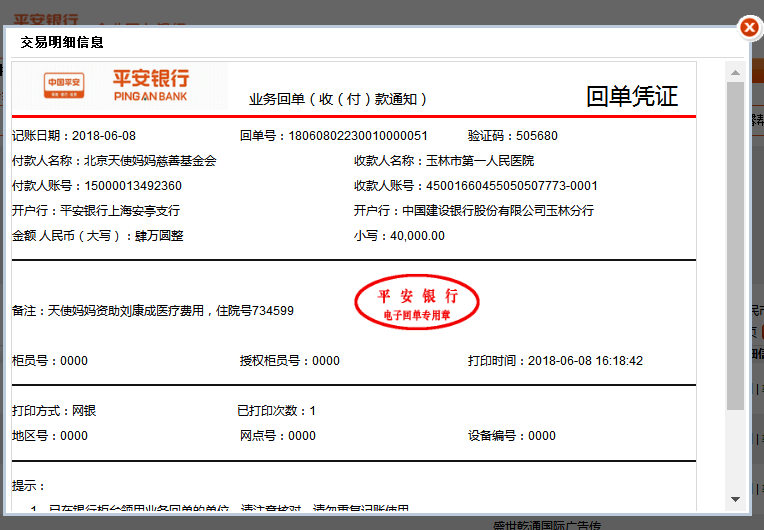Click the 回单凭证 heading
Screen dimensions: 764x530
click(x=632, y=96)
